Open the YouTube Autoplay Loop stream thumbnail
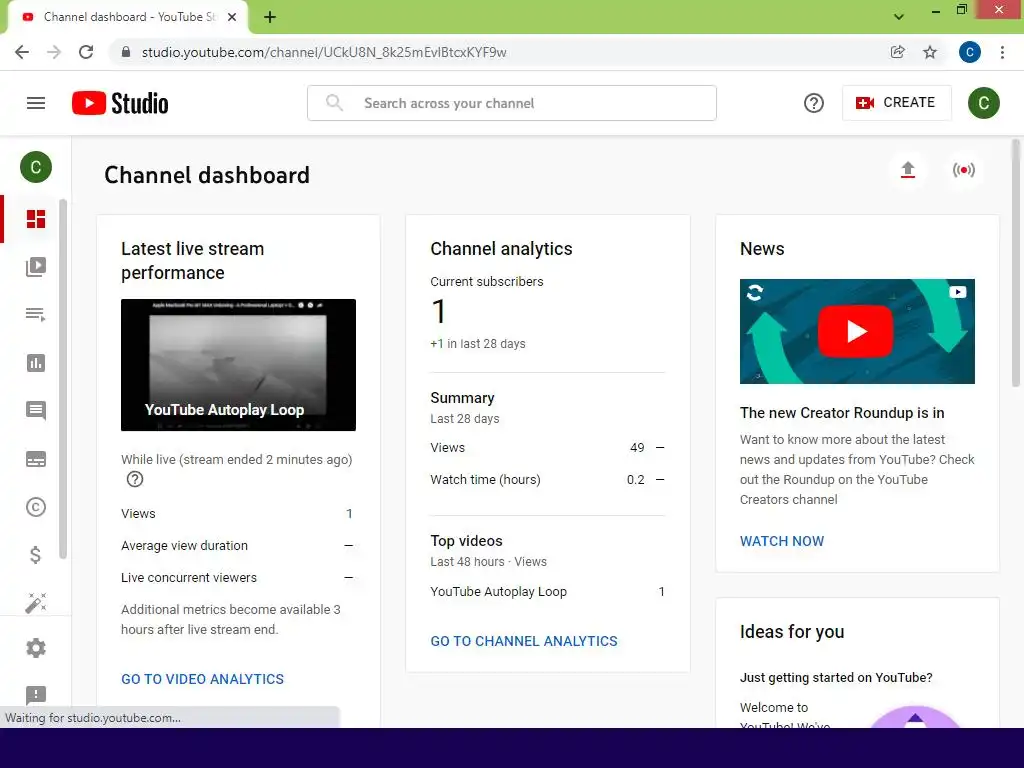 [x=238, y=365]
